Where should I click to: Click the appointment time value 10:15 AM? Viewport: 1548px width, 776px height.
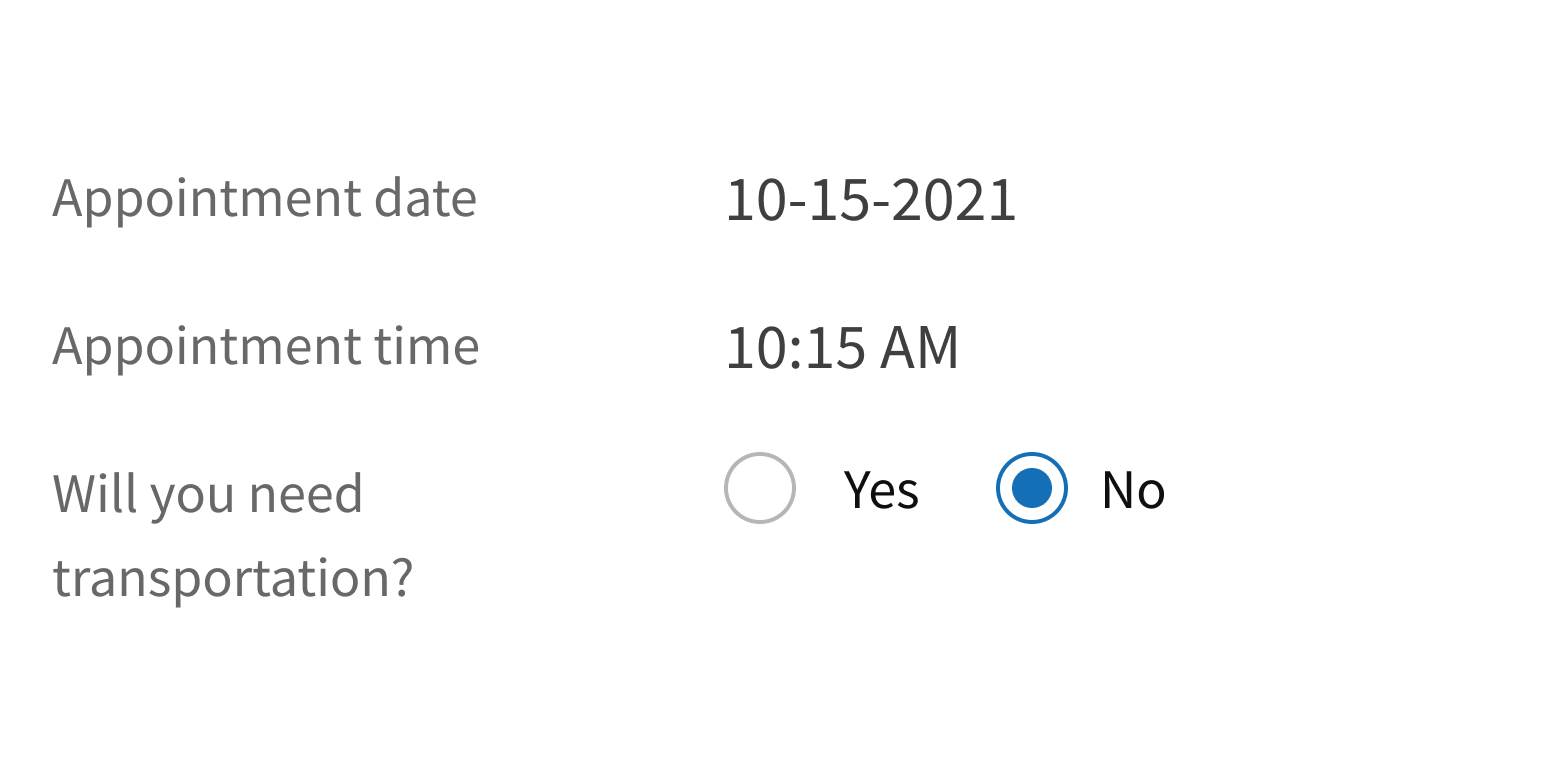[x=843, y=347]
